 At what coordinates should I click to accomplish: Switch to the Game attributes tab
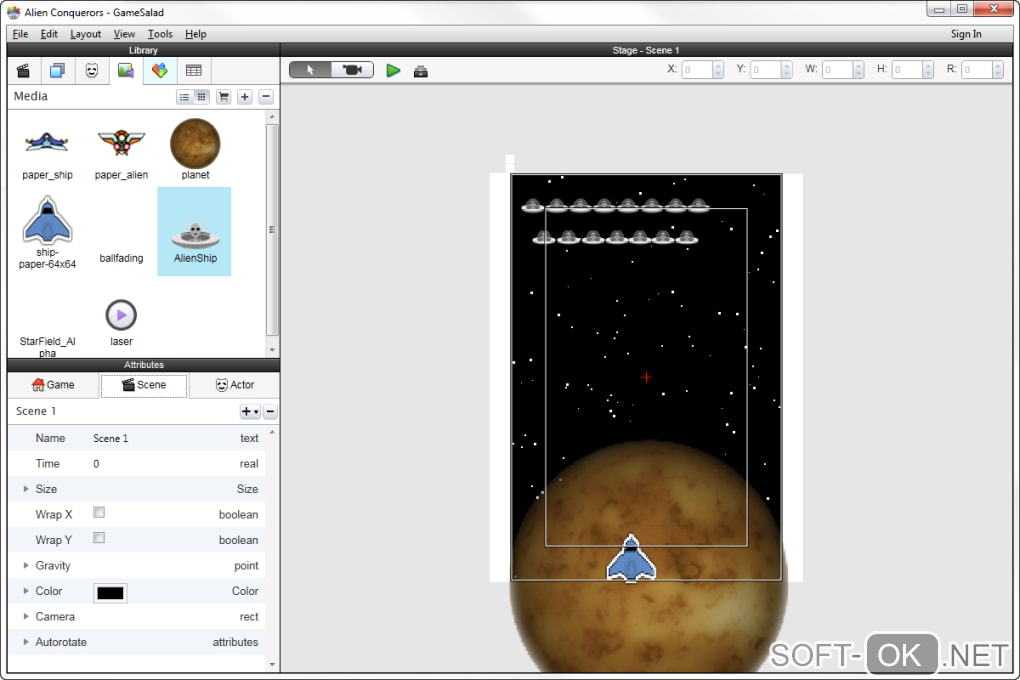(53, 385)
